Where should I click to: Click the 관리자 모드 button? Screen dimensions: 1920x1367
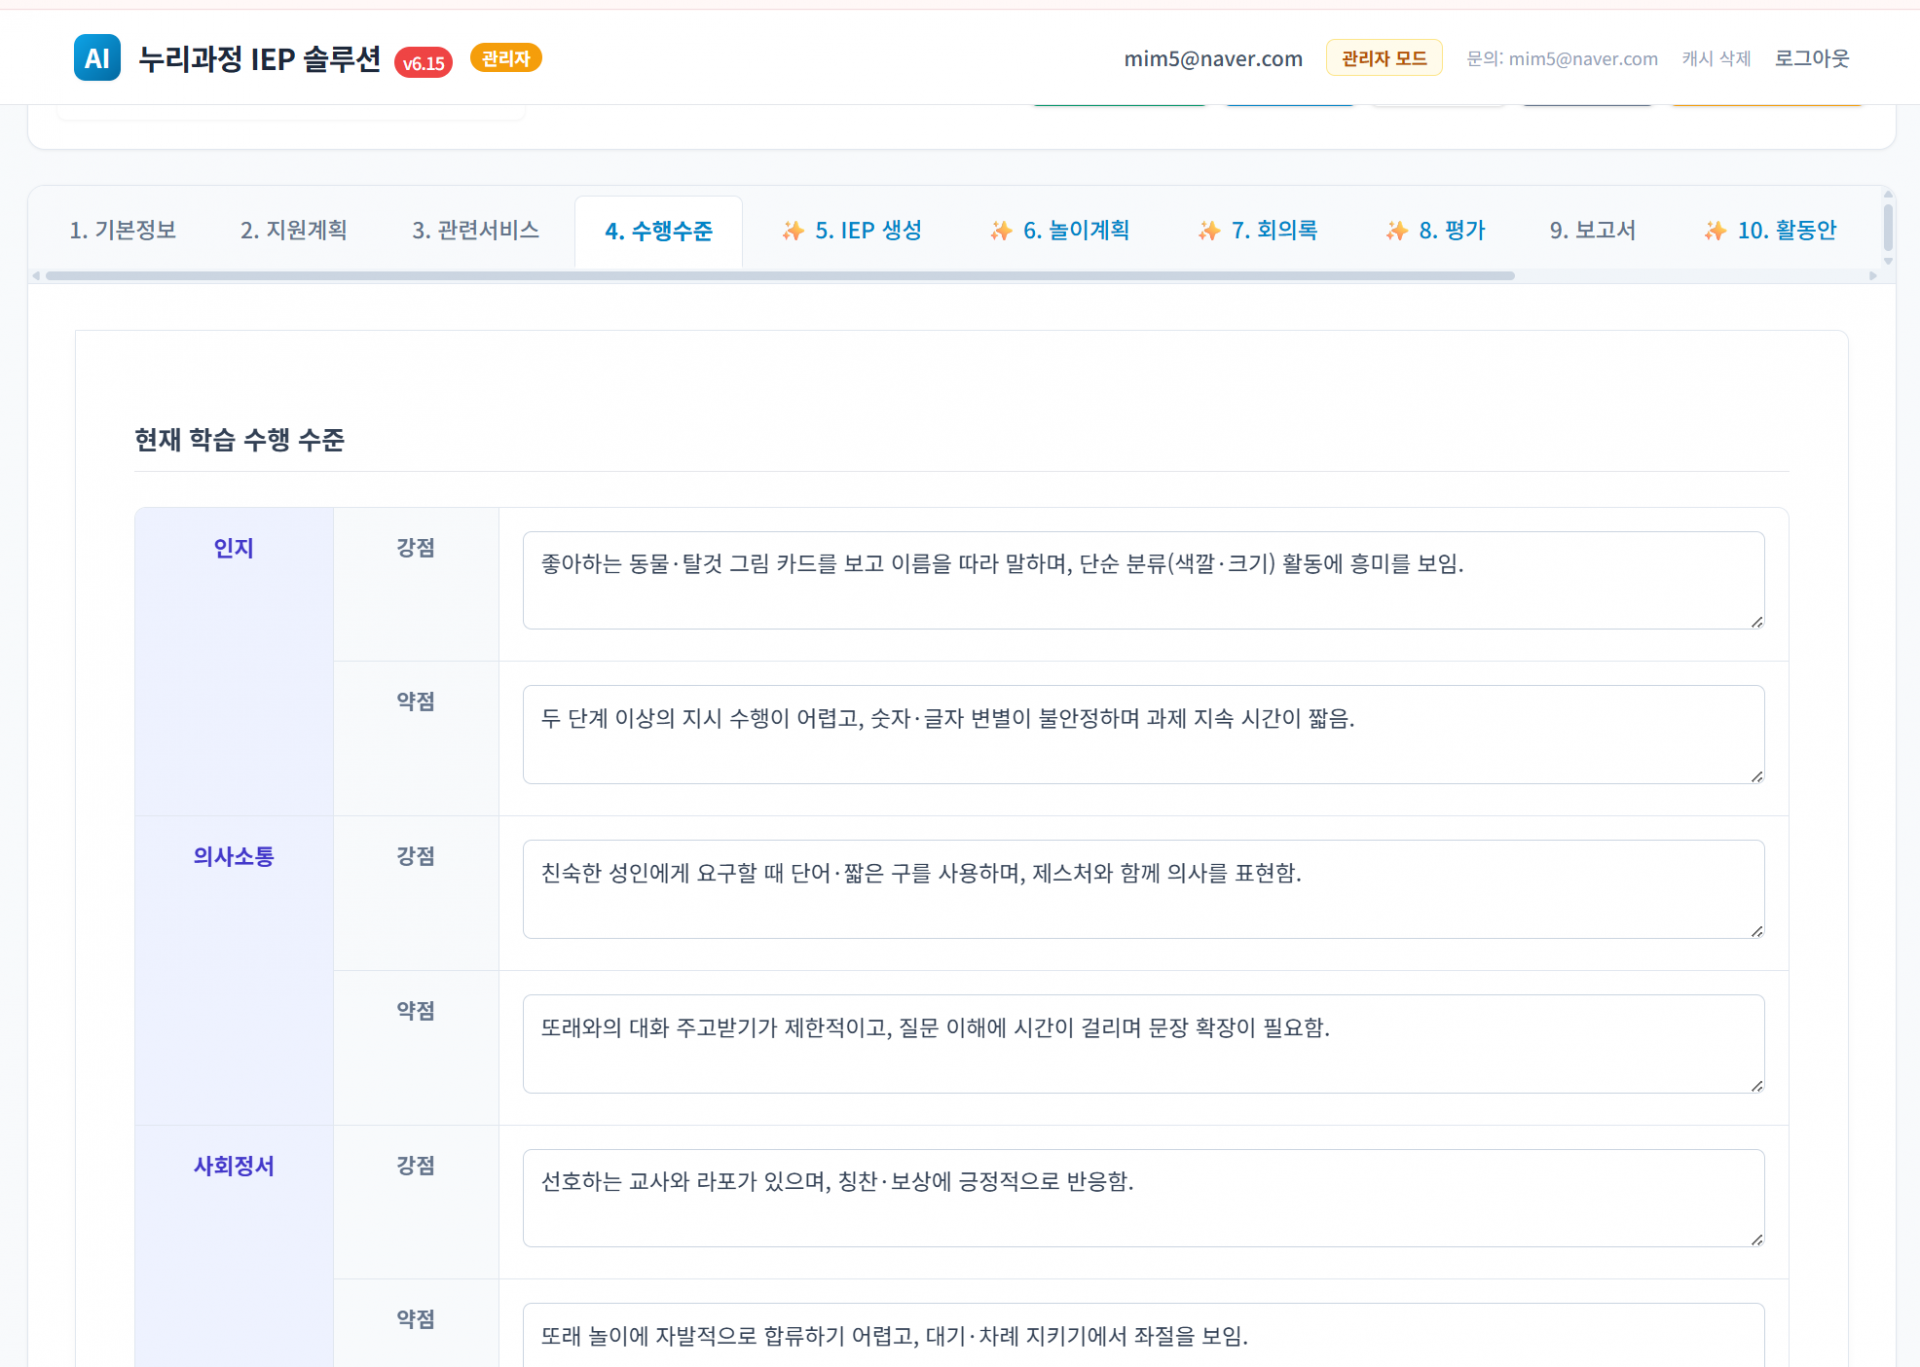tap(1384, 58)
